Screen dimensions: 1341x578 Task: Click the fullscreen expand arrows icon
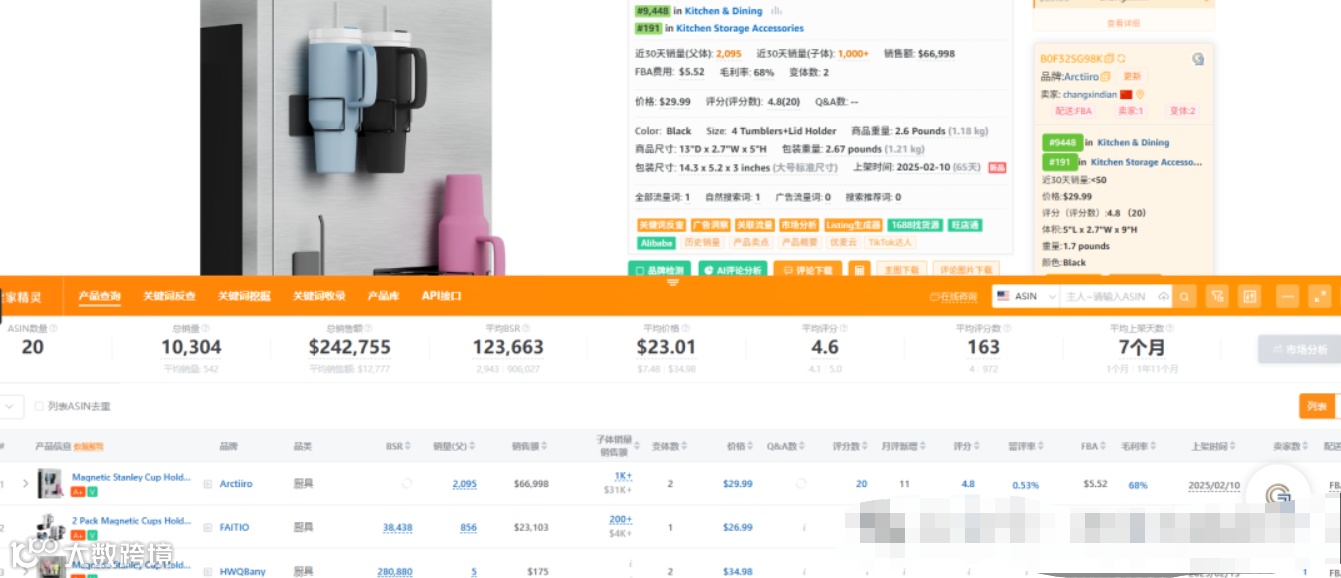[1320, 296]
